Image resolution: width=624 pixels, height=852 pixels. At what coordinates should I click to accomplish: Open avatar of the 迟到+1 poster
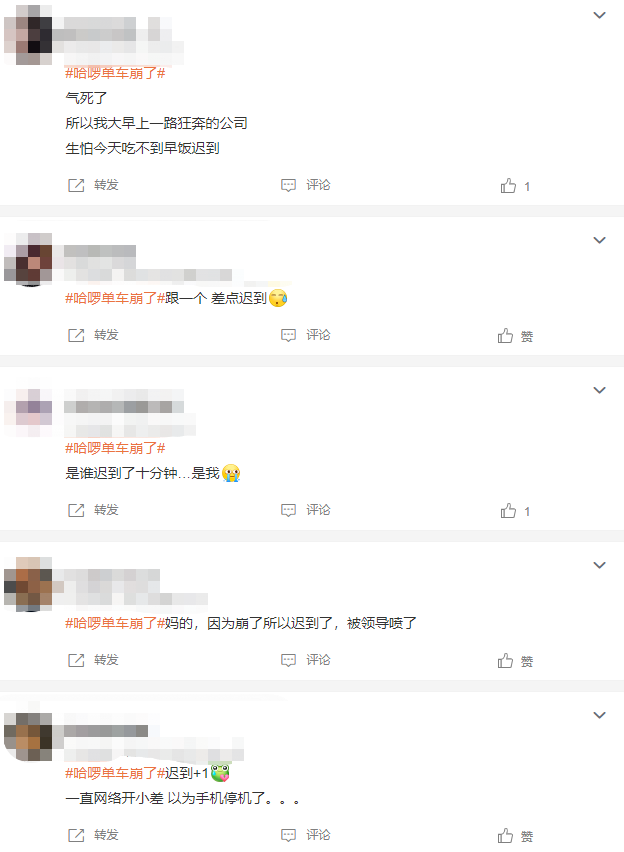[28, 737]
